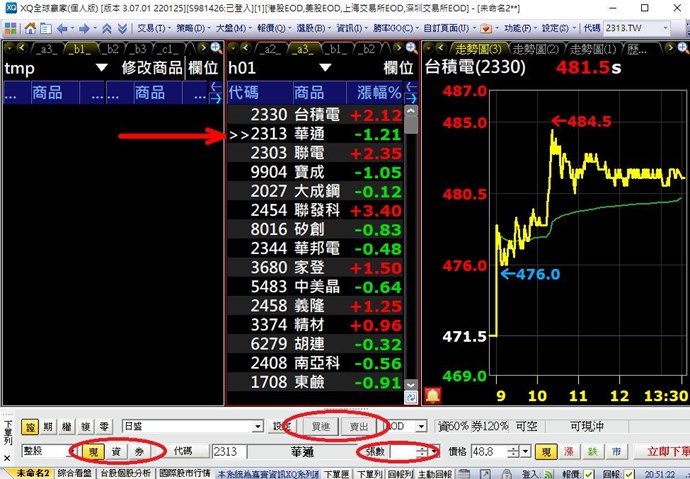
Task: Click the h01 list scrollbar thumb
Action: click(411, 125)
